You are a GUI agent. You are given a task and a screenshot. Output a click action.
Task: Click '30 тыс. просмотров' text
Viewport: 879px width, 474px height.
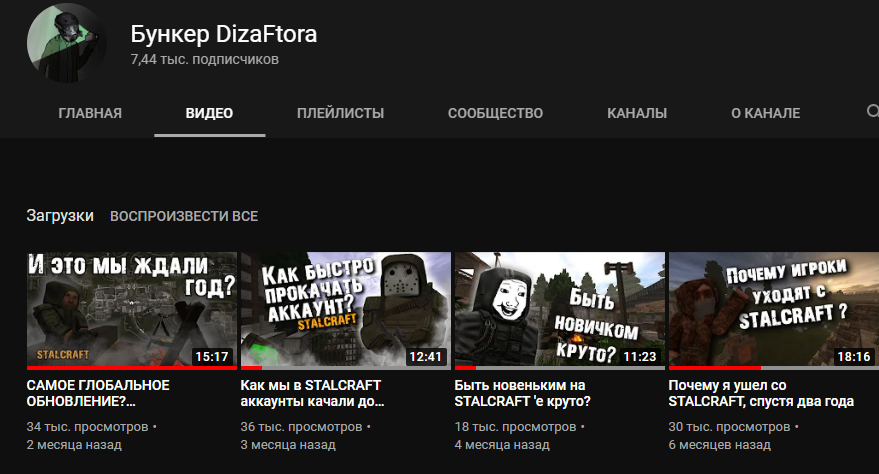(729, 427)
